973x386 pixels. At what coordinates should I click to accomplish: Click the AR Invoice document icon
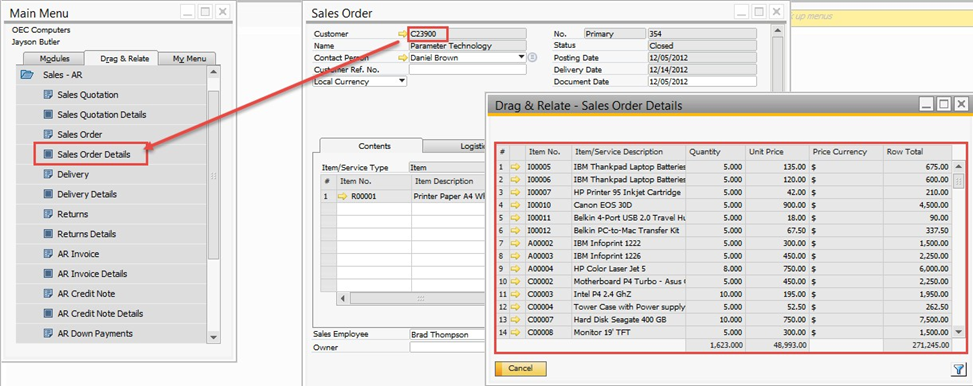click(x=48, y=254)
